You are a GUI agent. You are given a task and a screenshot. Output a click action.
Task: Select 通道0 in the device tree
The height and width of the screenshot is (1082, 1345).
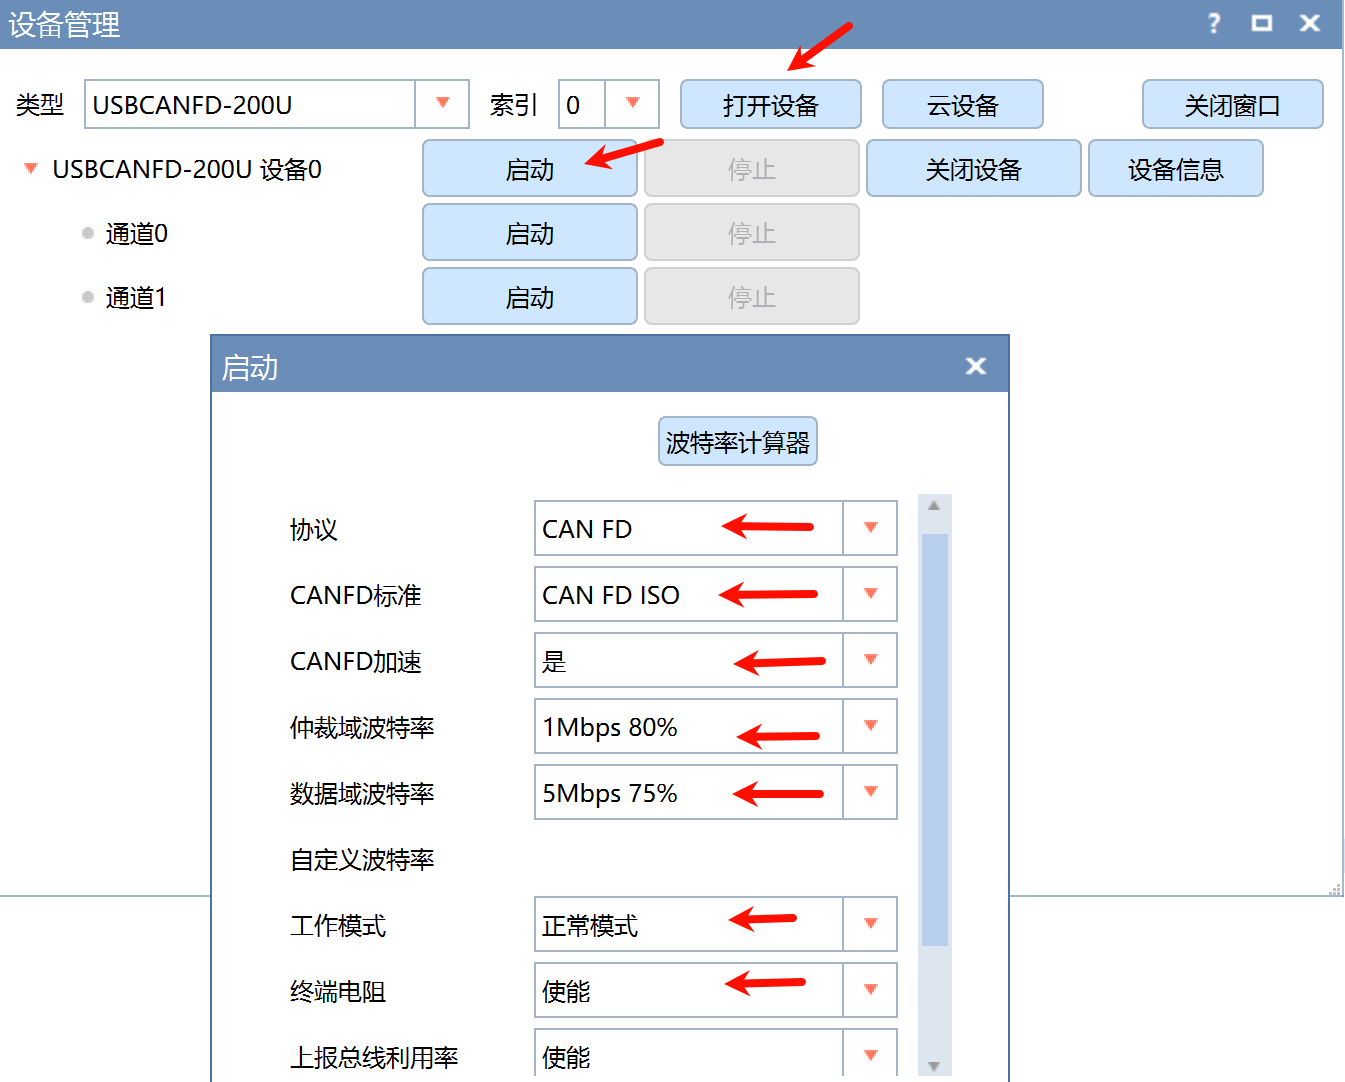coord(137,234)
